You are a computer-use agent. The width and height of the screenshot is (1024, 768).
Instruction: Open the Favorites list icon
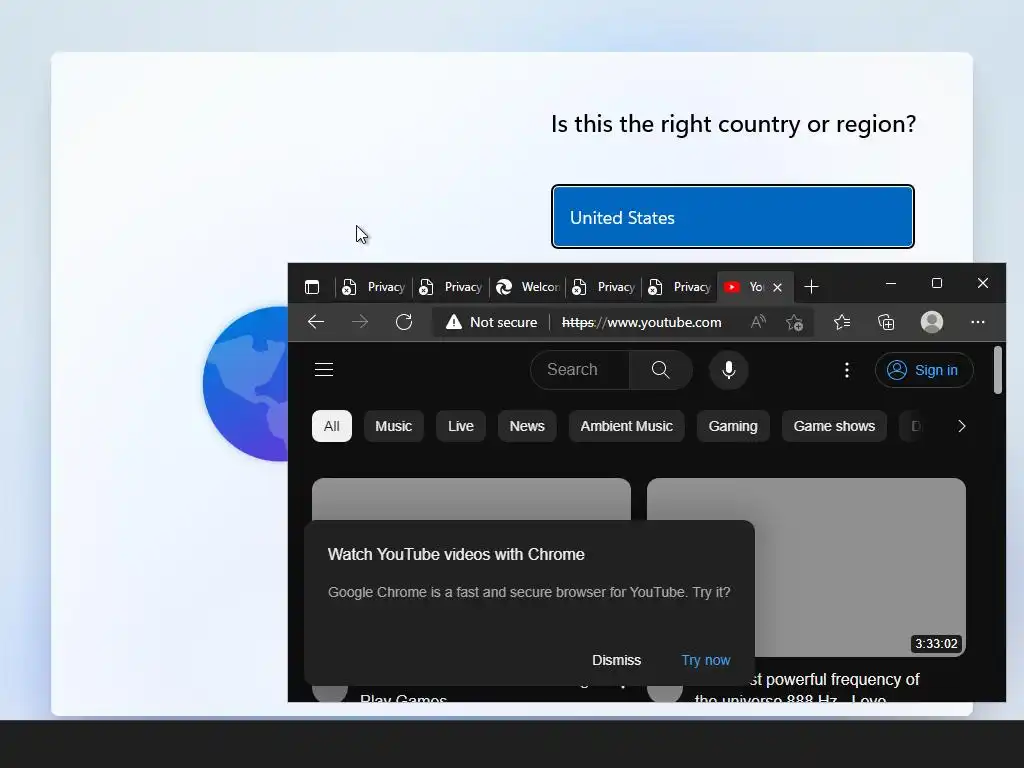pos(842,322)
